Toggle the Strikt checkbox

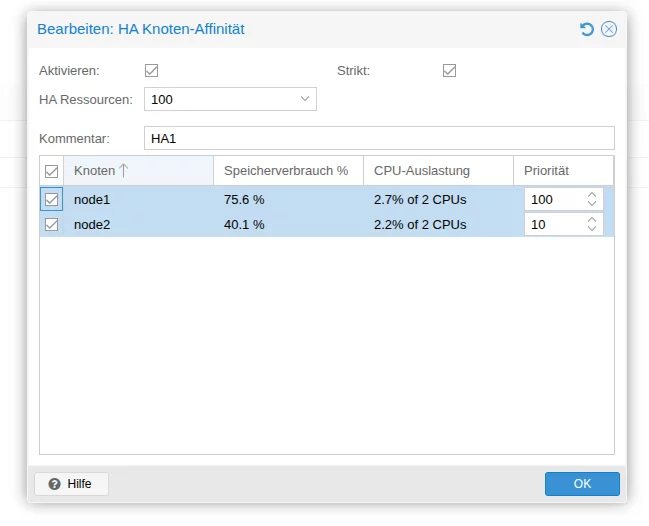click(x=450, y=71)
